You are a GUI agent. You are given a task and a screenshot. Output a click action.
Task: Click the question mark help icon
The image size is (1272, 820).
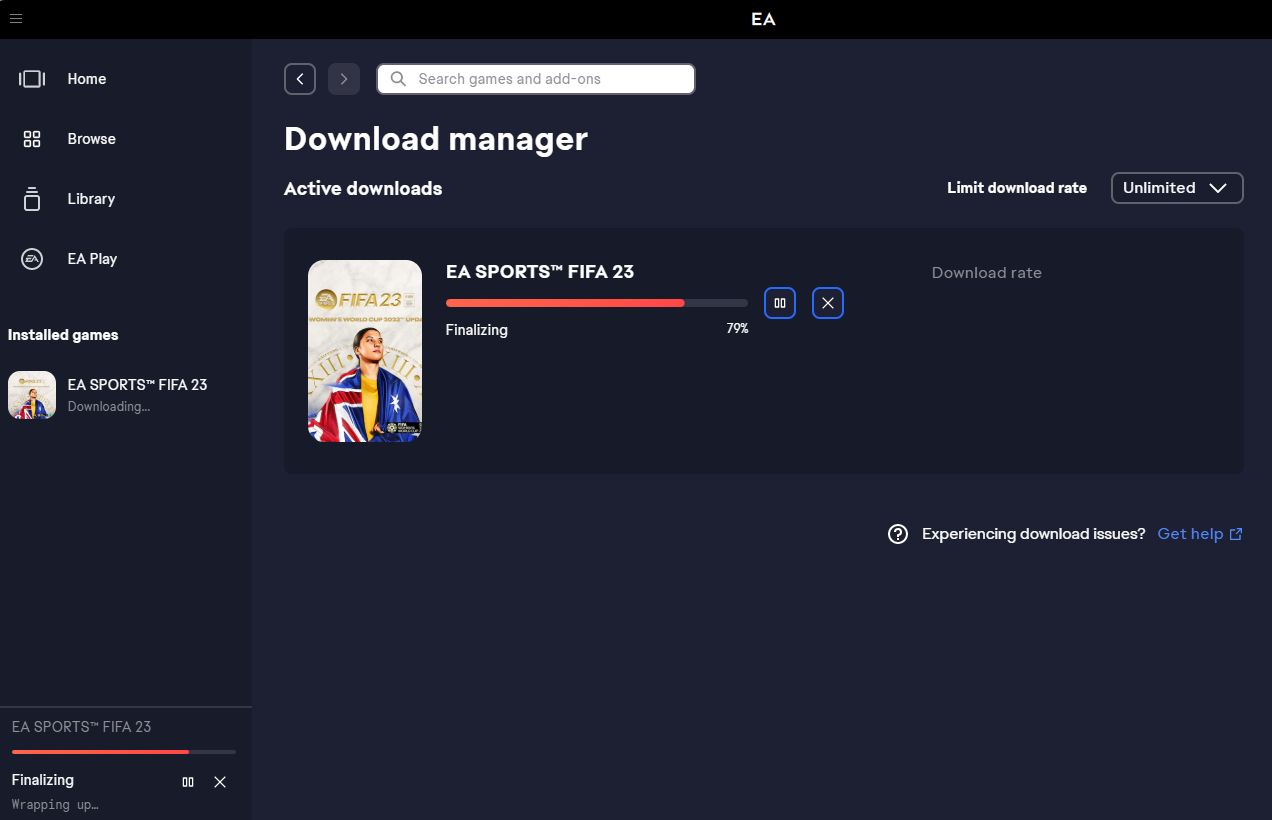point(898,534)
